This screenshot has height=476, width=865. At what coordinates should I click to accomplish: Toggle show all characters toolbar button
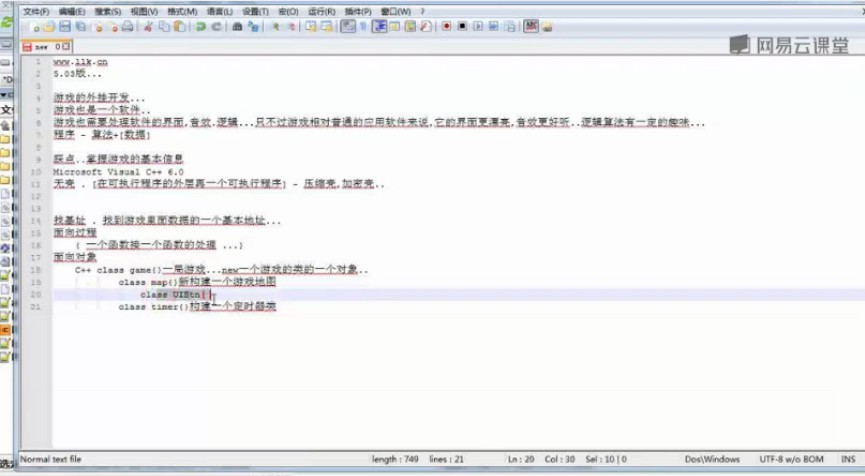(x=363, y=26)
